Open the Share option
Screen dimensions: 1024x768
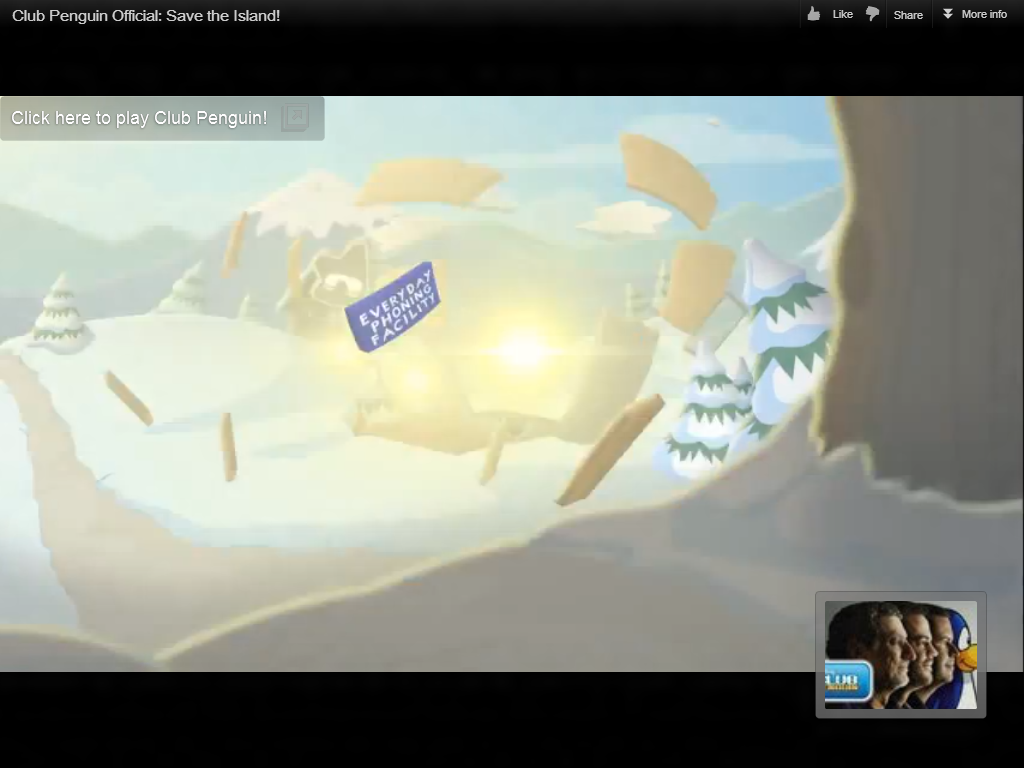(908, 14)
